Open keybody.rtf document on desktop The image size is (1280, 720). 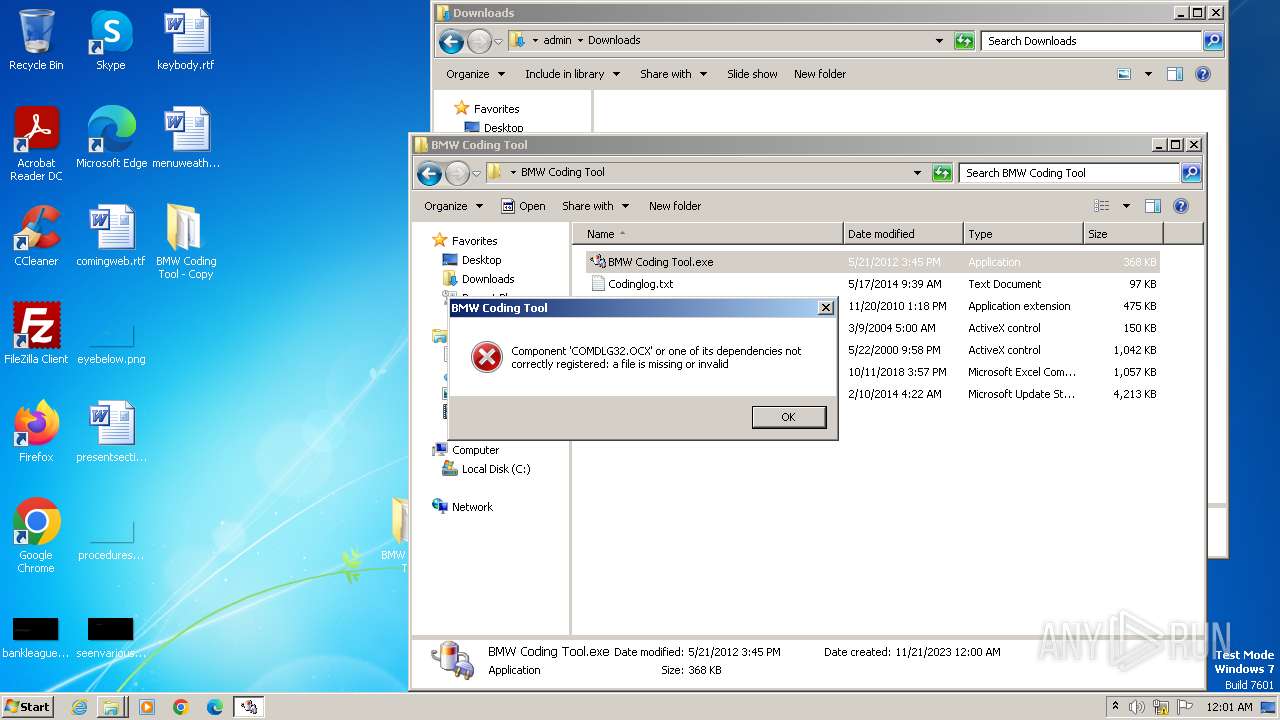tap(186, 40)
